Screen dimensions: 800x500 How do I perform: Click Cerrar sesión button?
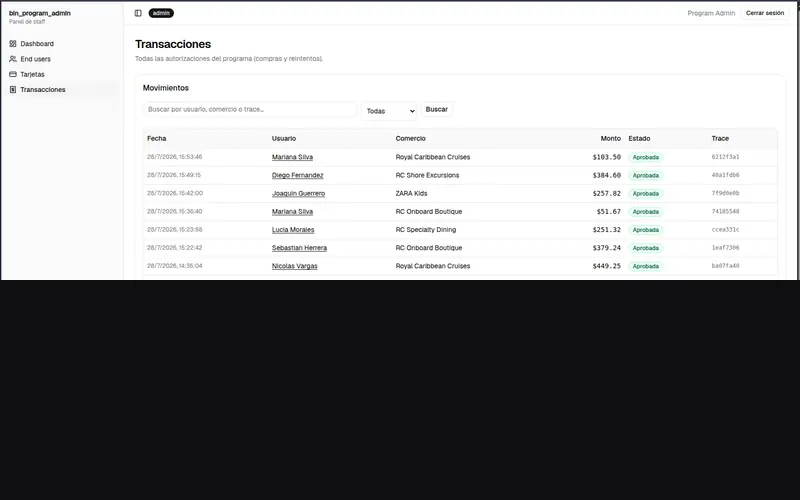pyautogui.click(x=765, y=13)
